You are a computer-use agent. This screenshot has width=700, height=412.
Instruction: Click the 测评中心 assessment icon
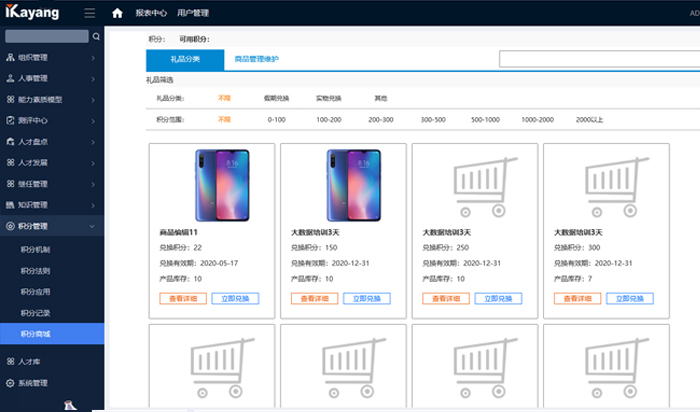pos(10,121)
